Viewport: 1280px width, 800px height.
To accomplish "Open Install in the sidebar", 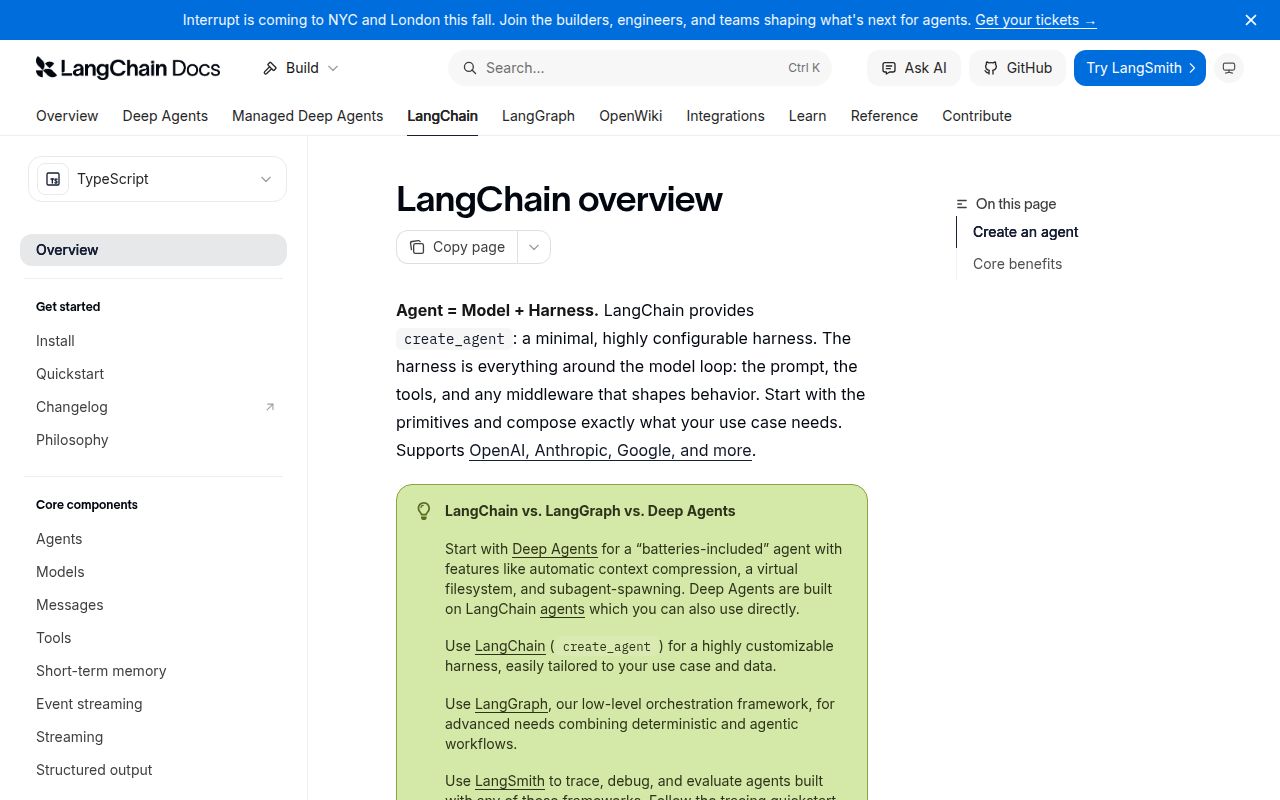I will tap(153, 341).
